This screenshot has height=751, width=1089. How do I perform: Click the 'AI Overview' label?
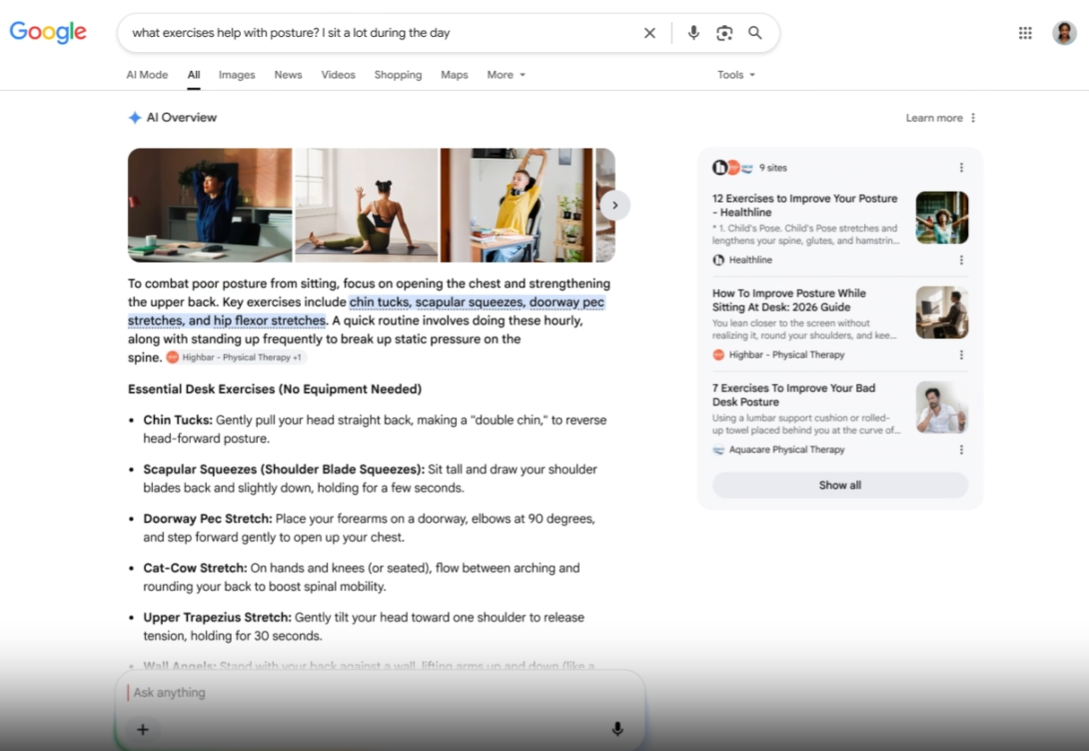(x=181, y=117)
